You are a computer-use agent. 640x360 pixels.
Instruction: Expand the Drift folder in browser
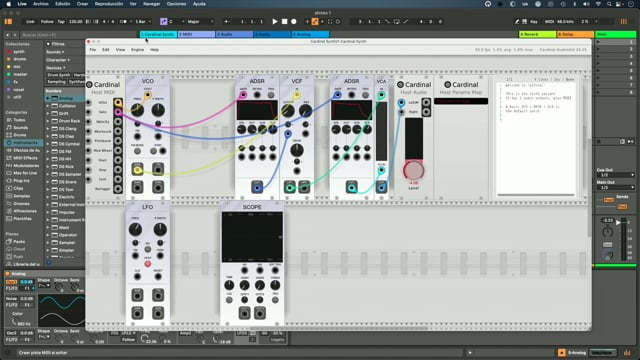(48, 113)
